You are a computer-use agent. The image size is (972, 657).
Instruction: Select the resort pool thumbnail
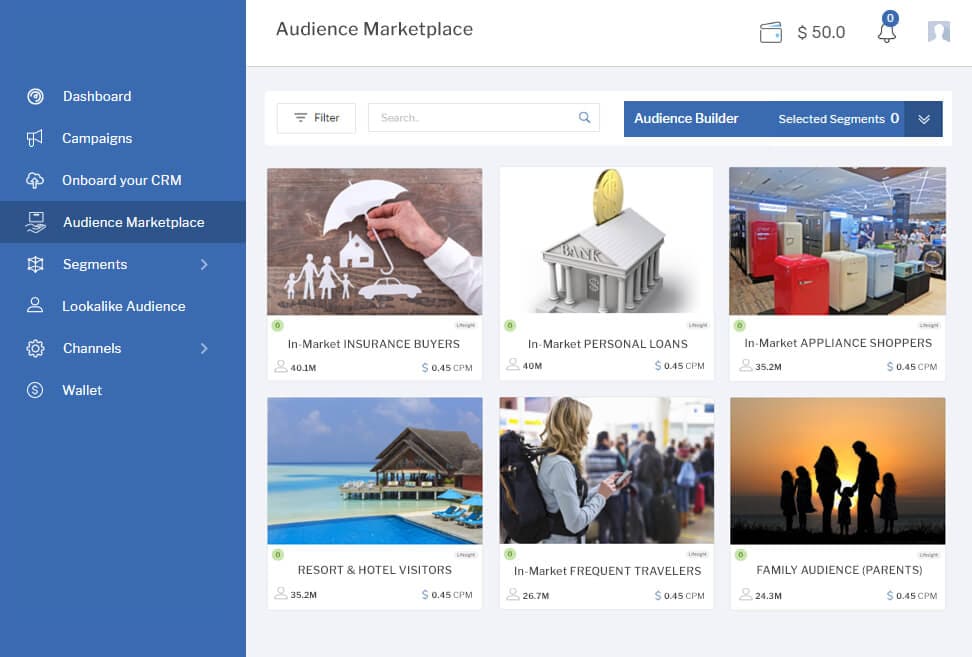point(374,470)
